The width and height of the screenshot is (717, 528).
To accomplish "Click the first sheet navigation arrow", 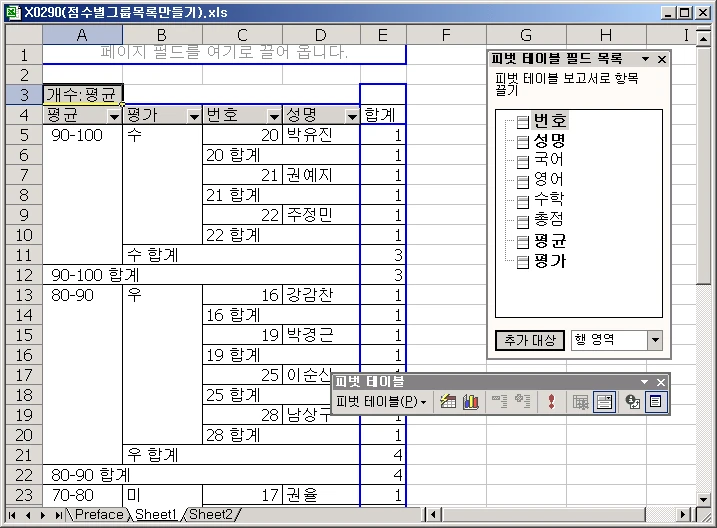I will click(x=12, y=515).
